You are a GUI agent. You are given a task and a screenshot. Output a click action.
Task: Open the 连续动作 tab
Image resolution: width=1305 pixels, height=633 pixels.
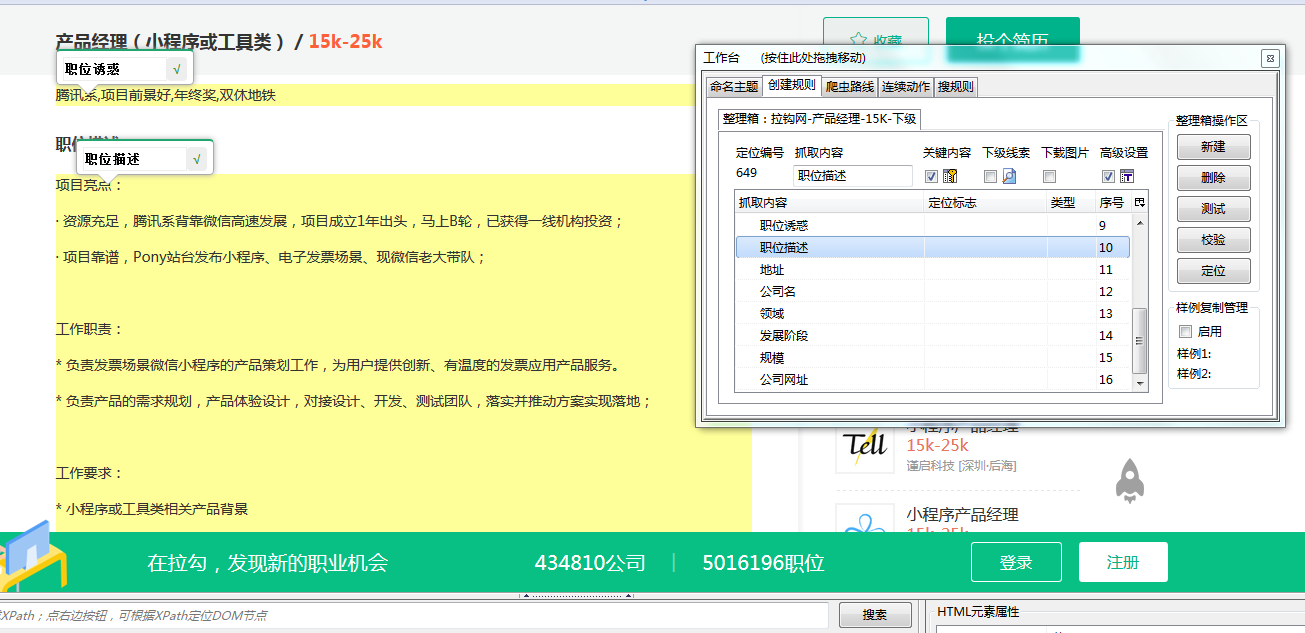tap(906, 87)
